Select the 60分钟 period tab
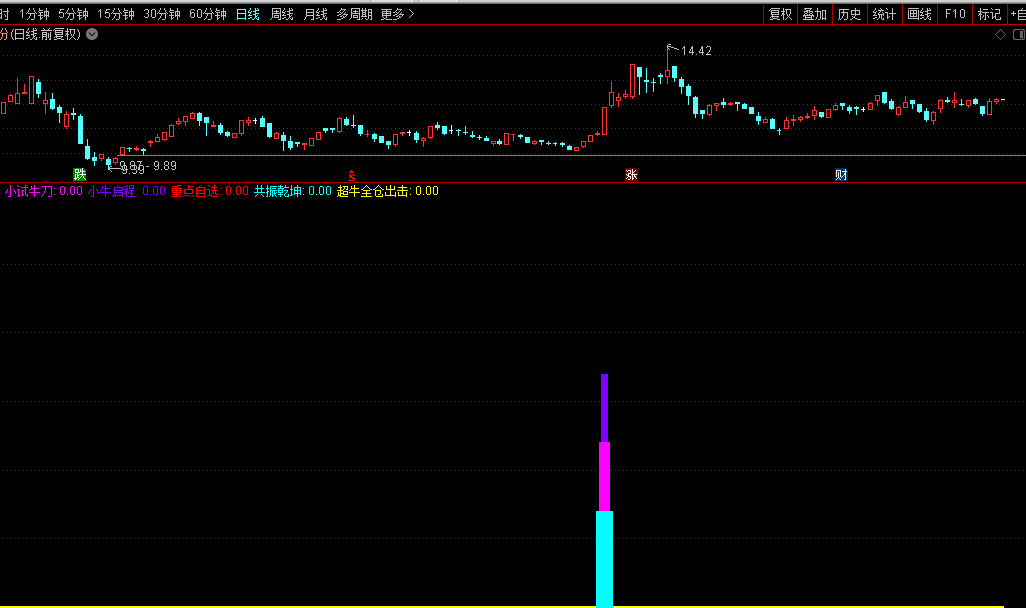The height and width of the screenshot is (608, 1026). (208, 14)
